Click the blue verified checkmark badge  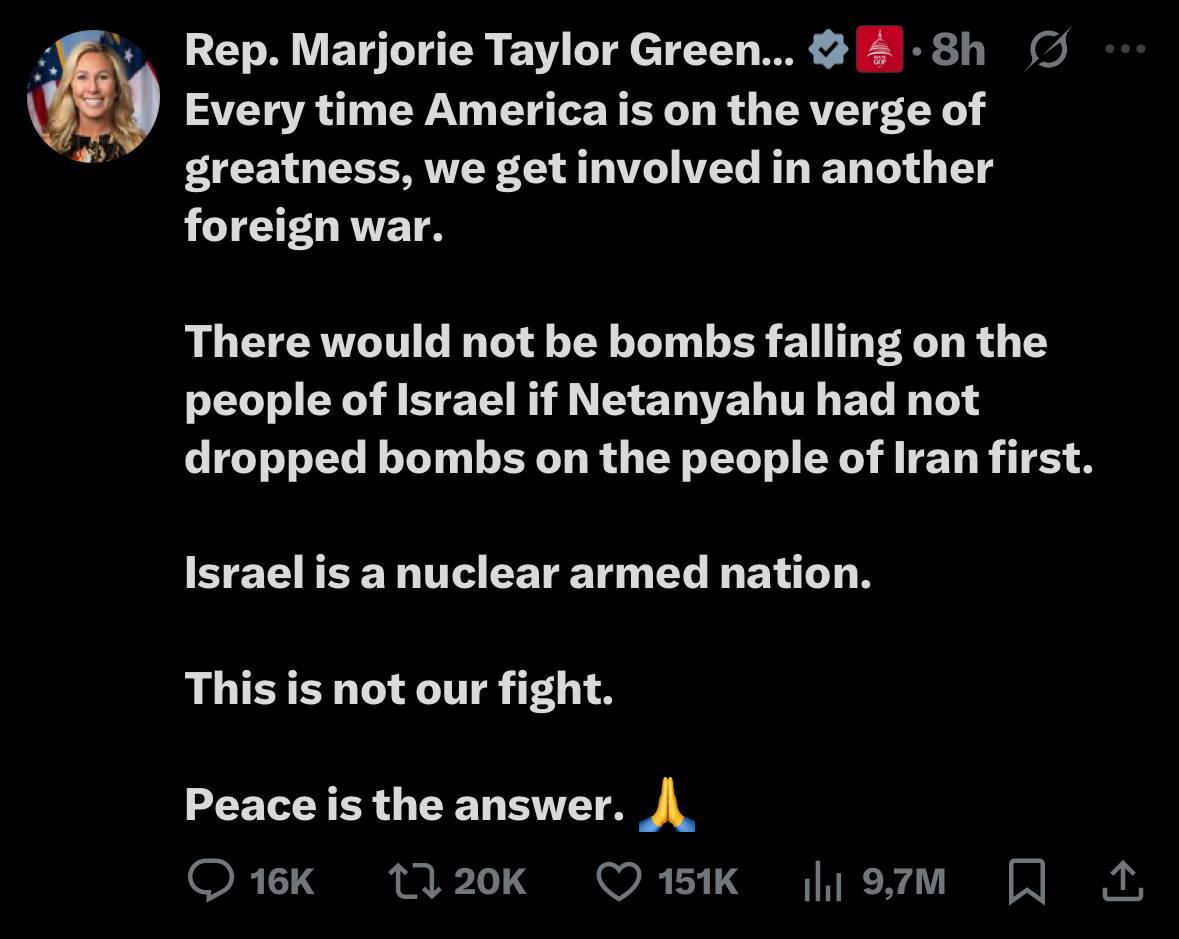coord(828,50)
